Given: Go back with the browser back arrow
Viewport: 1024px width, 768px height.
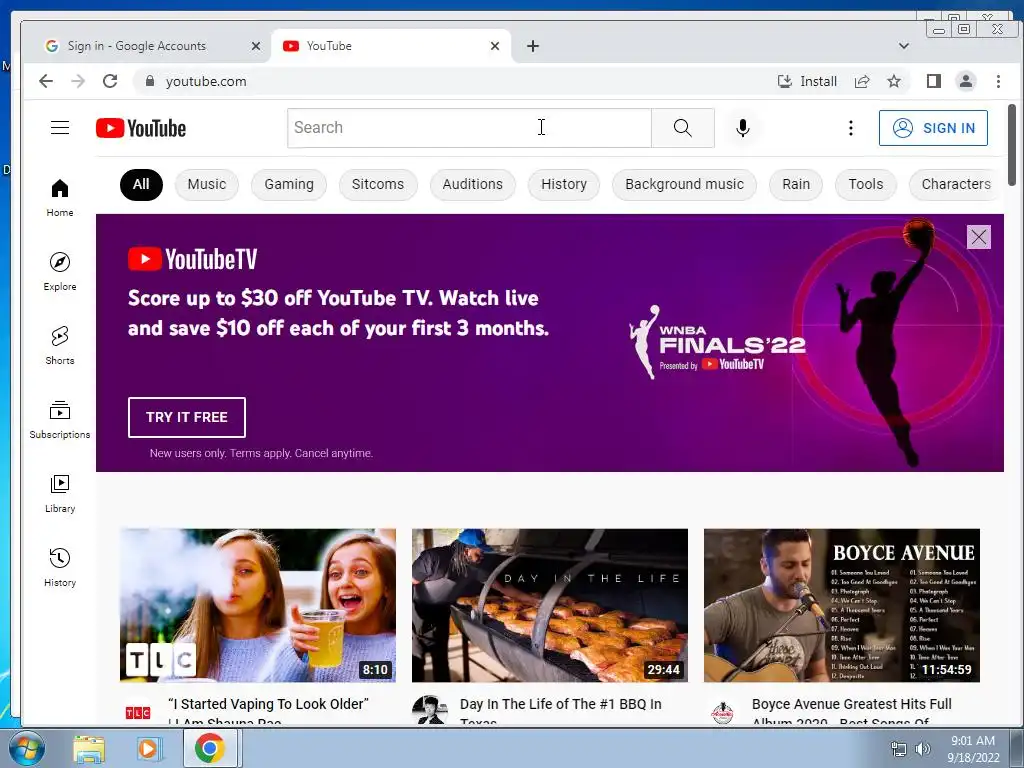Looking at the screenshot, I should 46,81.
